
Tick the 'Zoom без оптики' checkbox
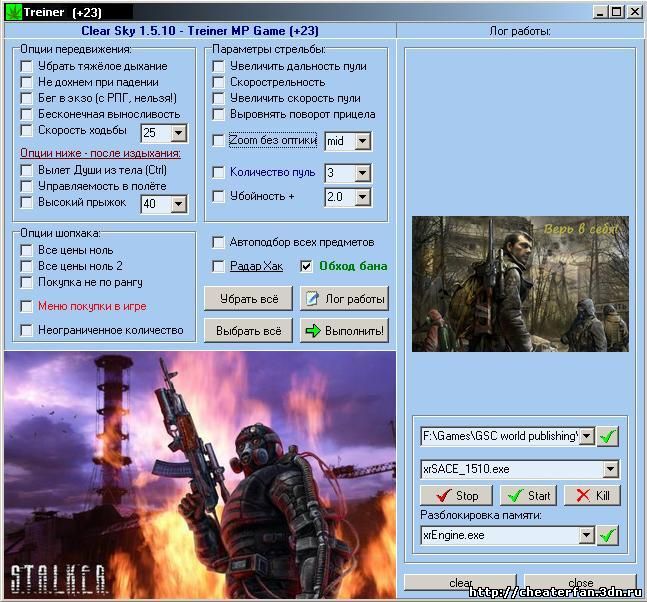pyautogui.click(x=218, y=141)
